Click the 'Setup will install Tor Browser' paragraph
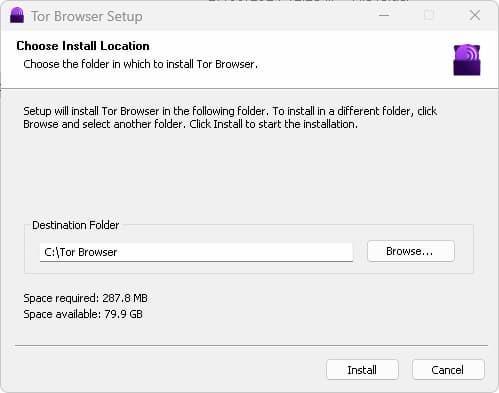The image size is (499, 393). (230, 117)
